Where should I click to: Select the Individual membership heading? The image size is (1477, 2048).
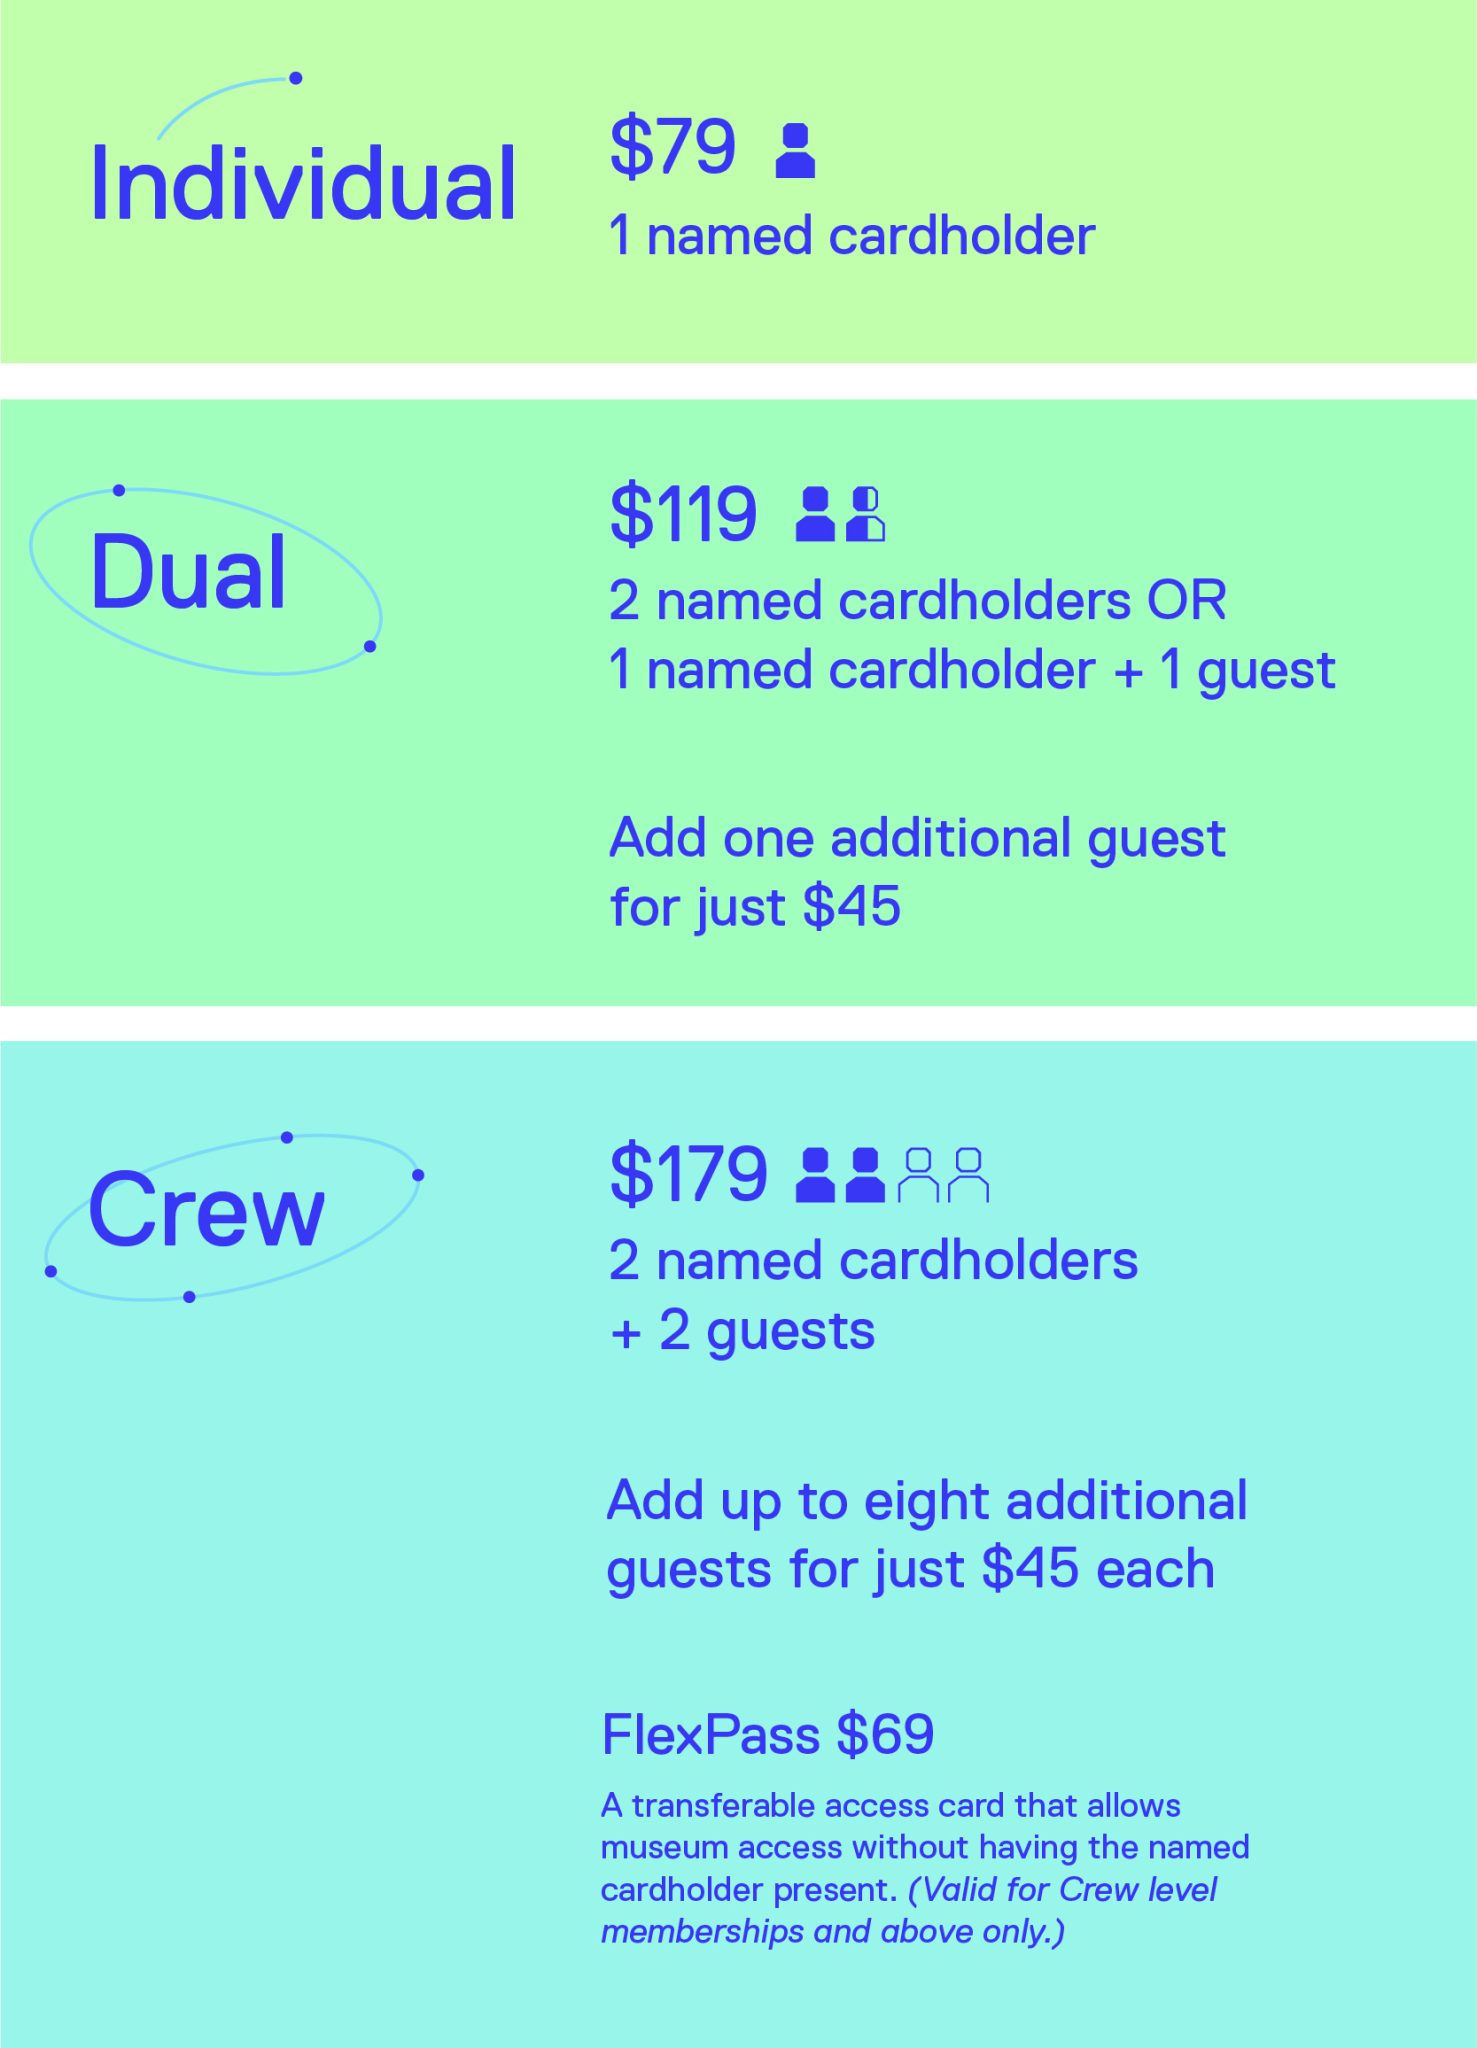point(304,184)
